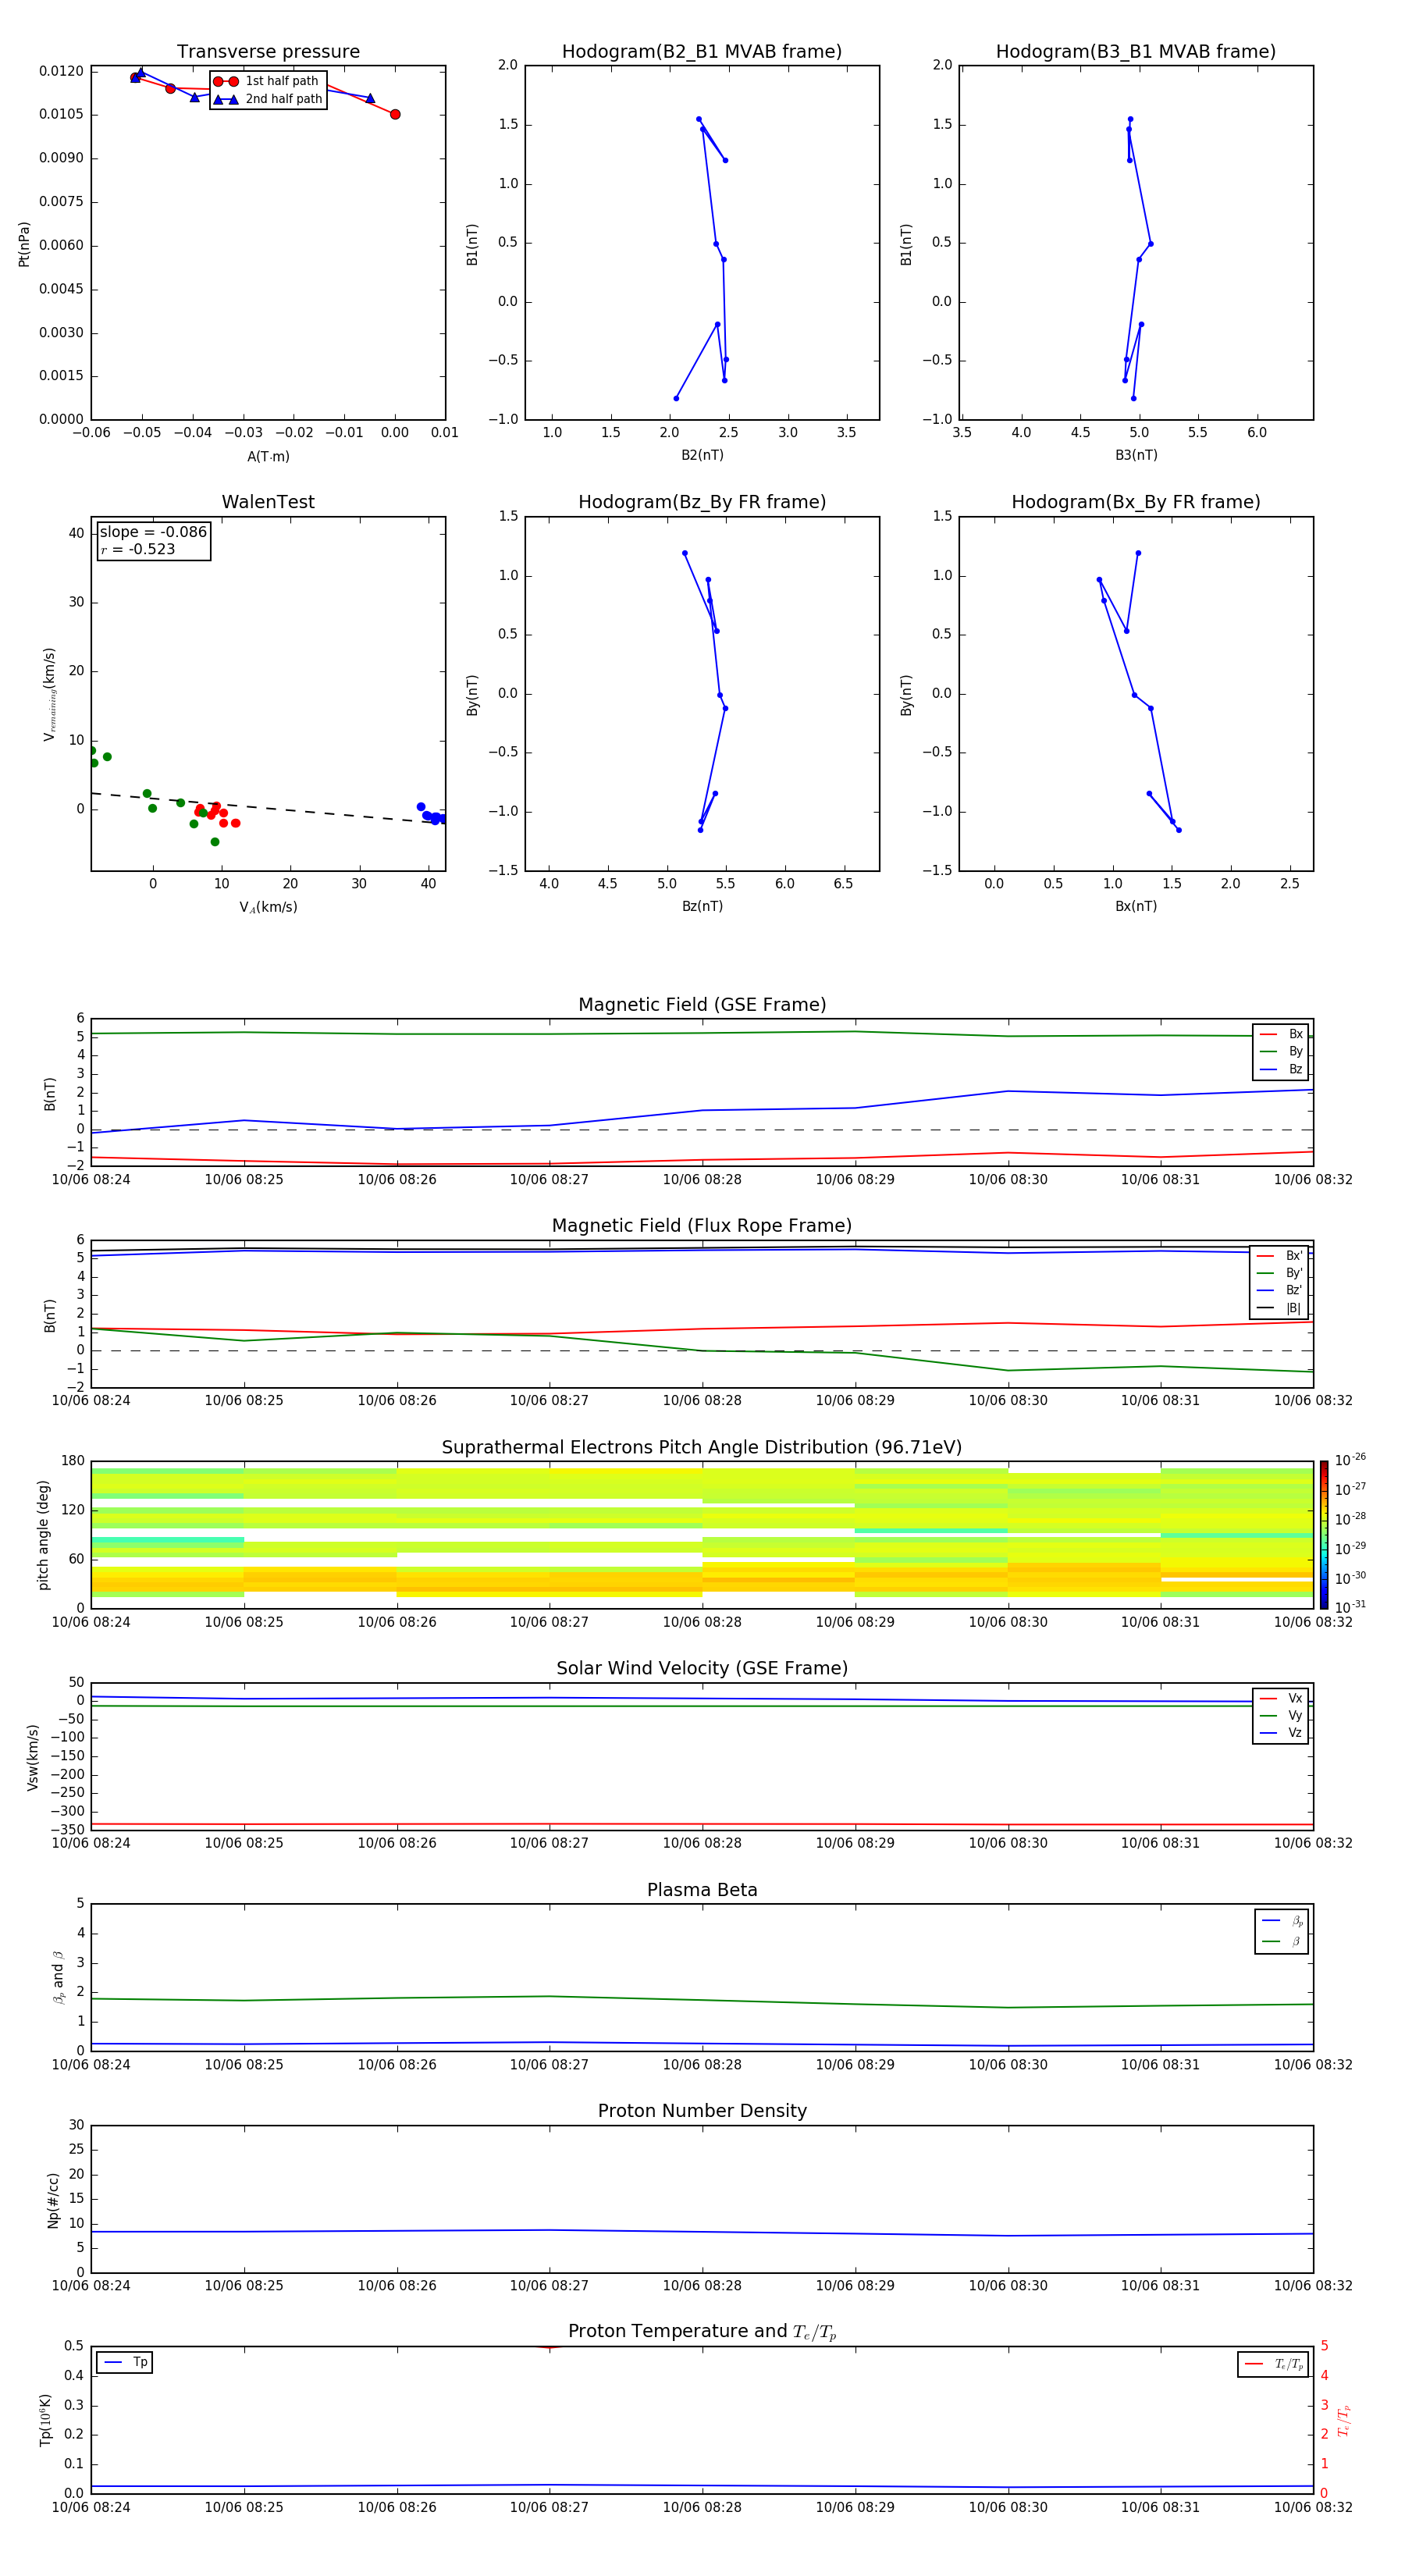Click the "Magnetic Field (Flux Rope Frame)" title

702,1226
